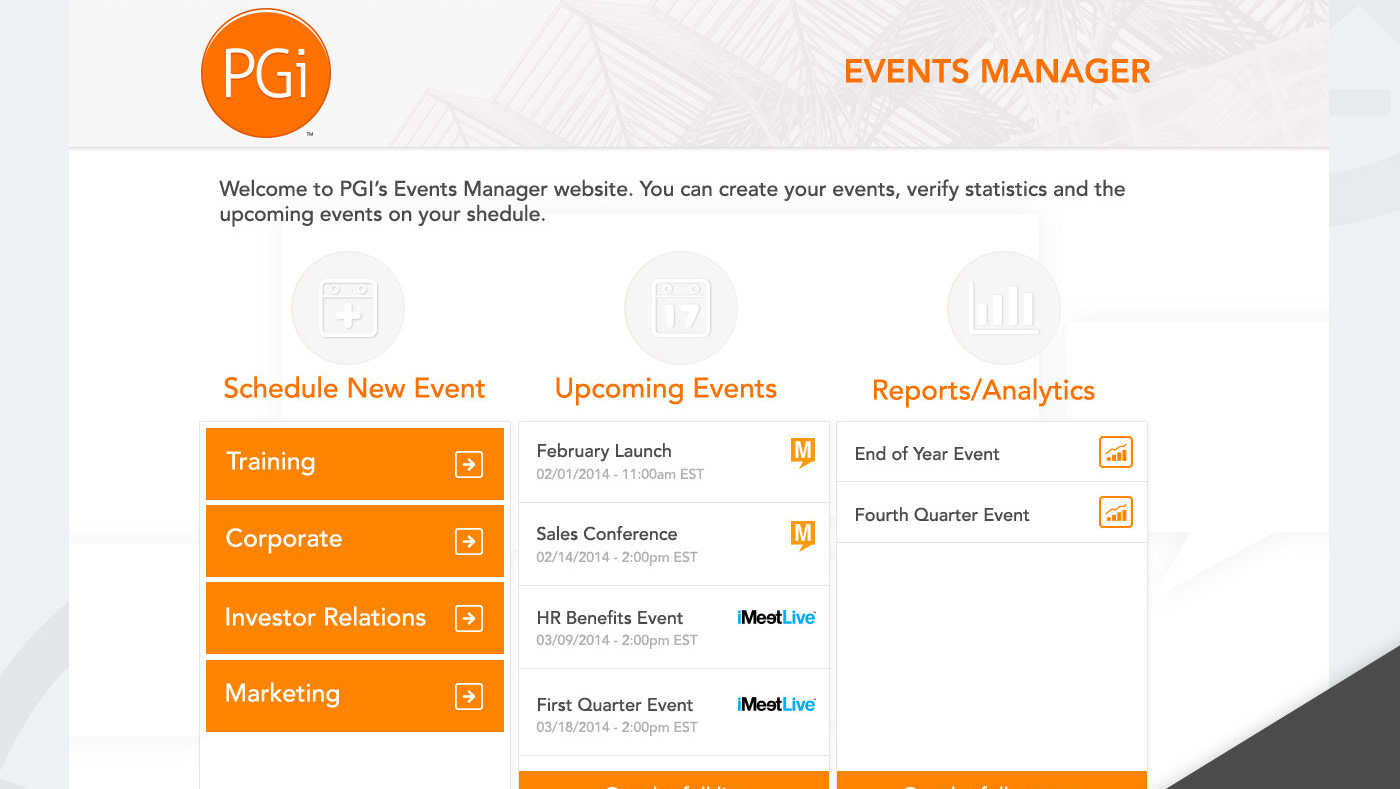
Task: Click the M icon beside Sales Conference
Action: 802,536
